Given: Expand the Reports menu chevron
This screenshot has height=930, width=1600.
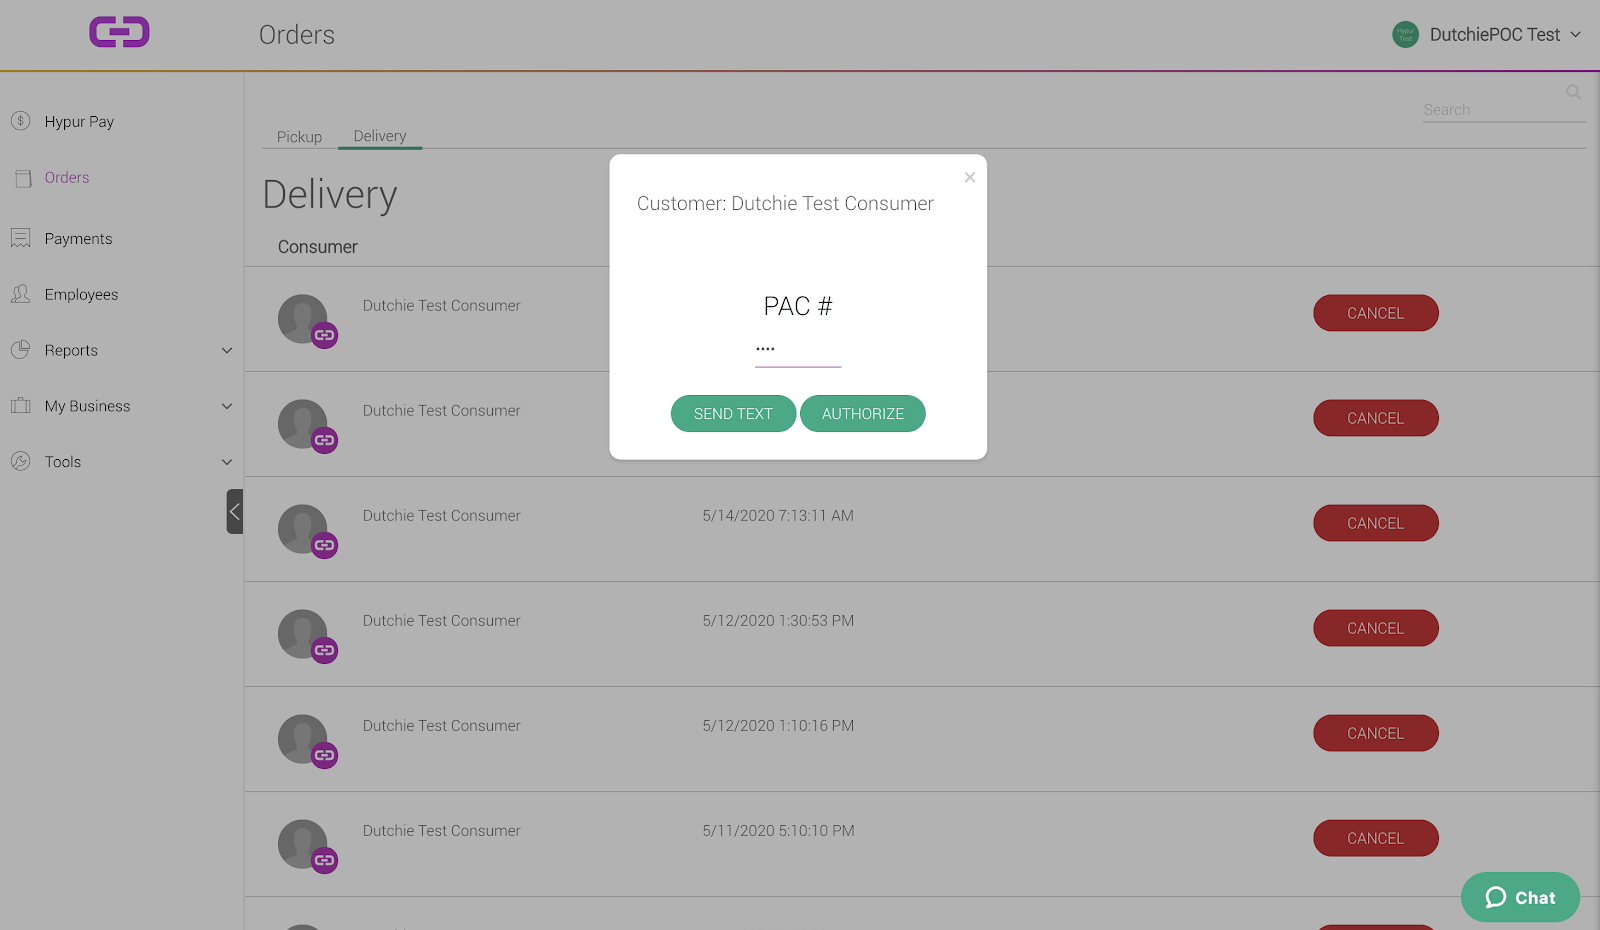Looking at the screenshot, I should 227,351.
